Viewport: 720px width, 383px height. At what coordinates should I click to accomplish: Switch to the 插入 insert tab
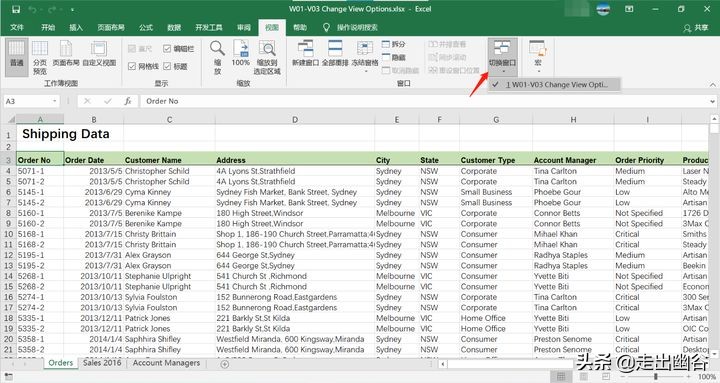pos(76,28)
